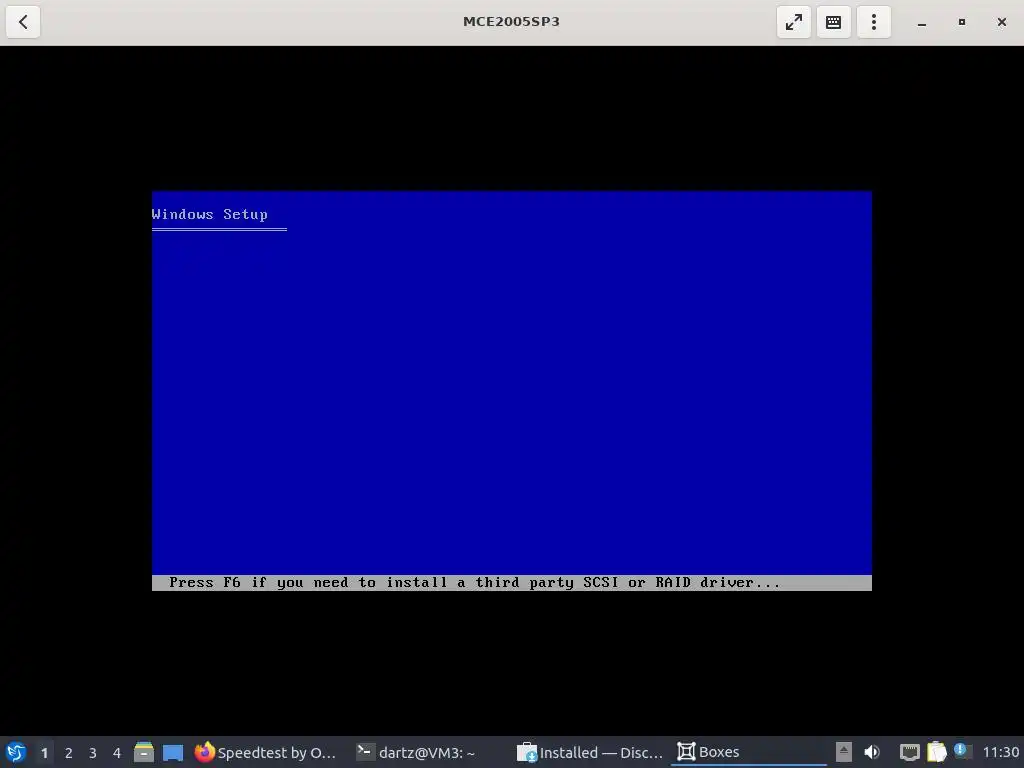
Task: Open the wired network tray icon
Action: click(909, 752)
